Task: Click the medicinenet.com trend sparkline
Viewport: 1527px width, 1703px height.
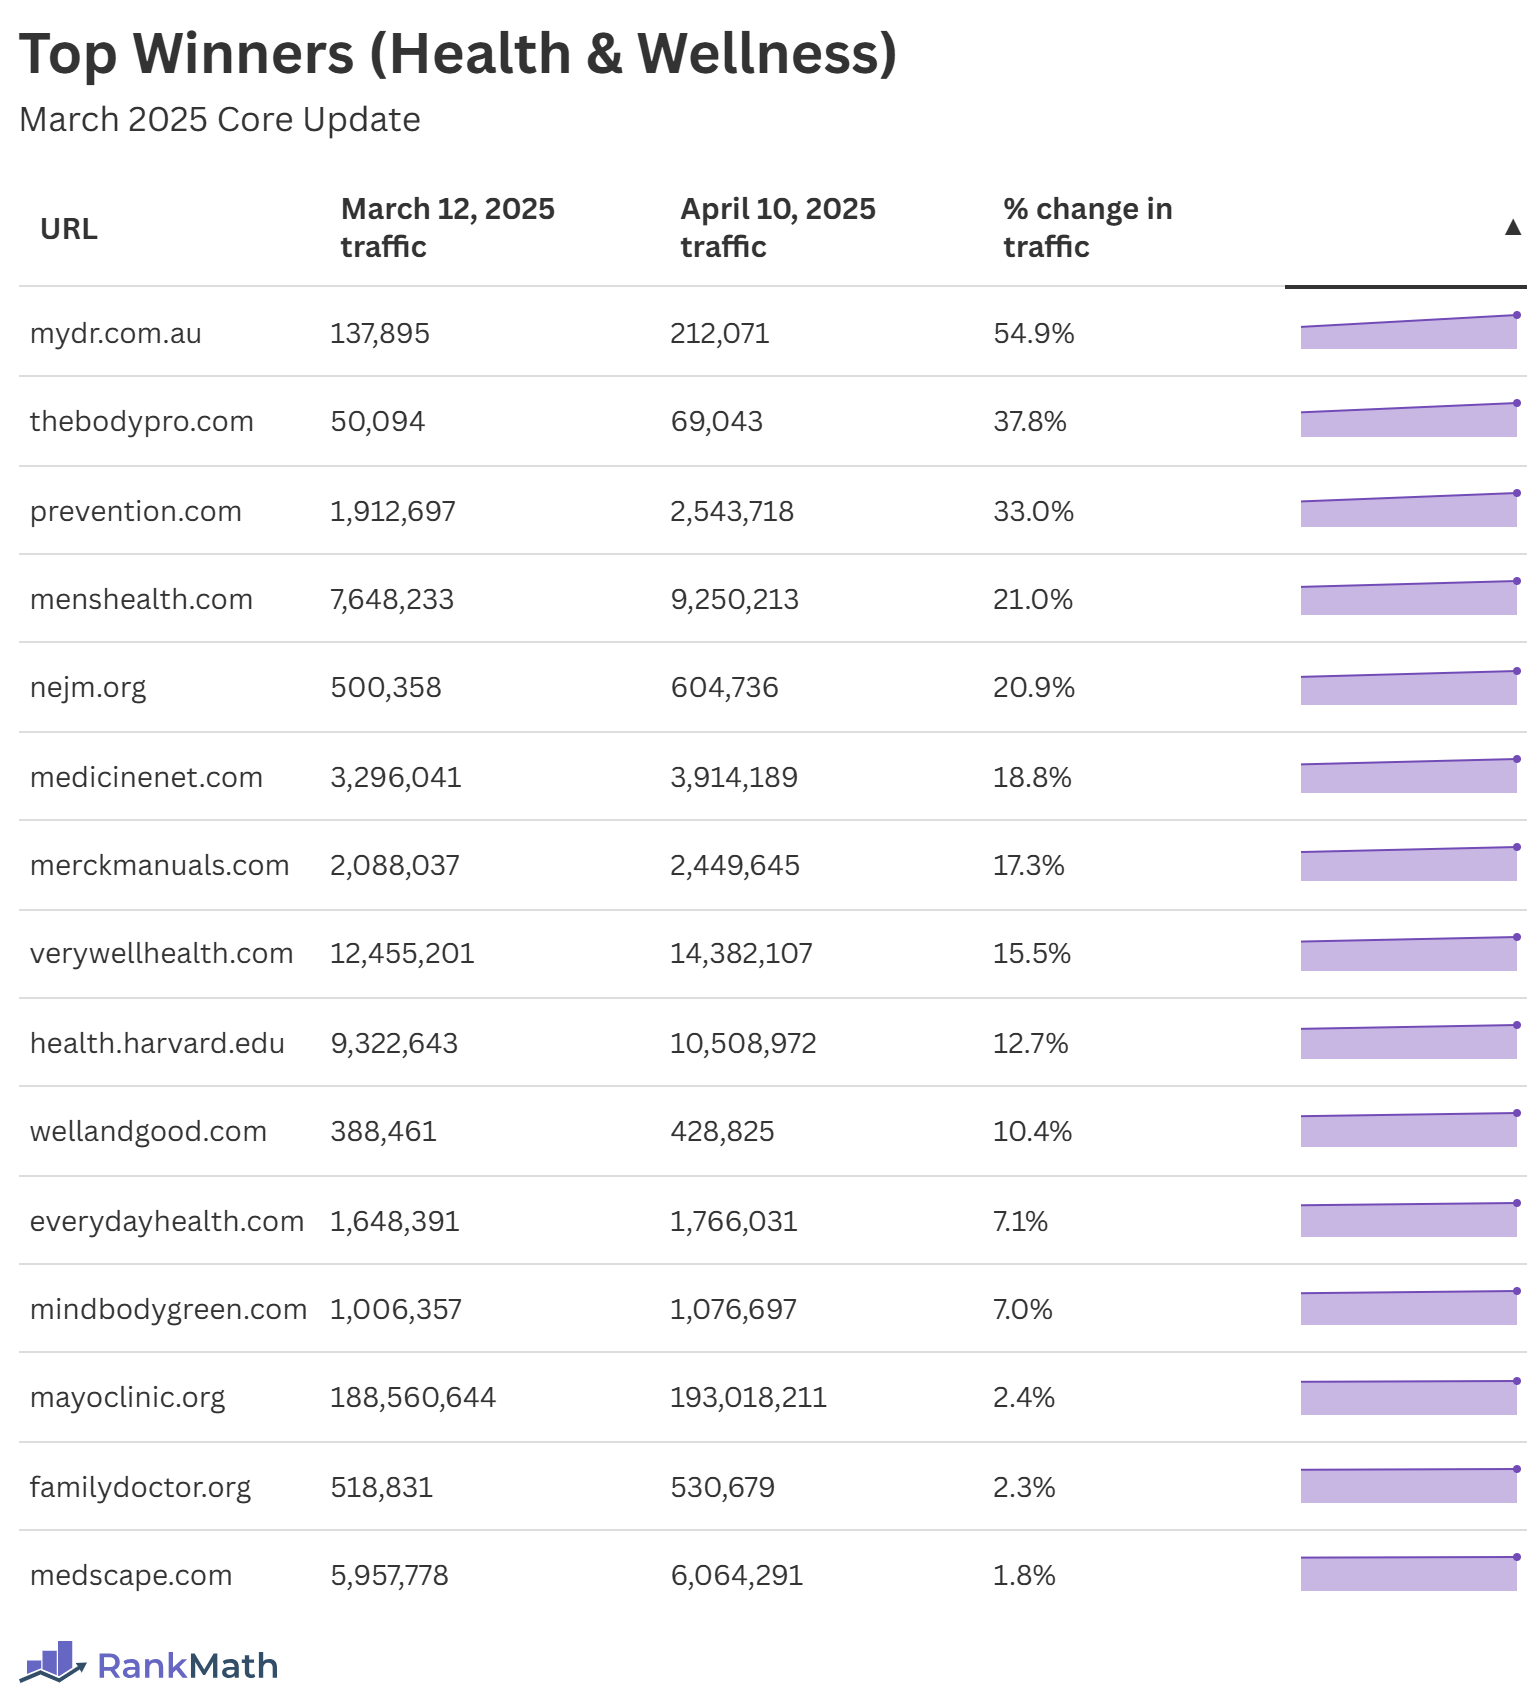Action: point(1410,775)
